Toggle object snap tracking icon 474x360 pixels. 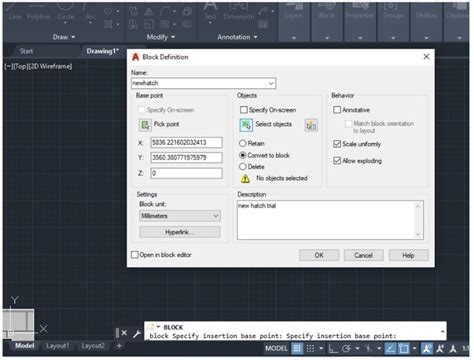click(390, 348)
